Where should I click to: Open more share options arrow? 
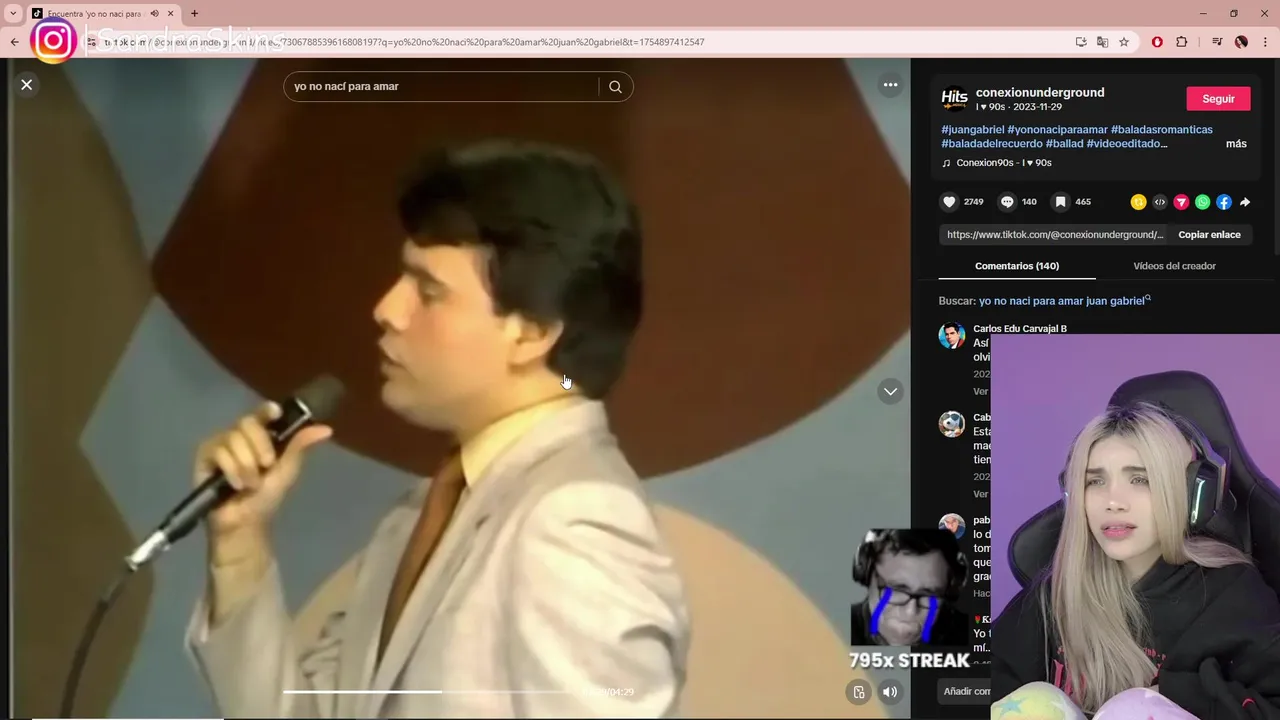coord(1245,202)
